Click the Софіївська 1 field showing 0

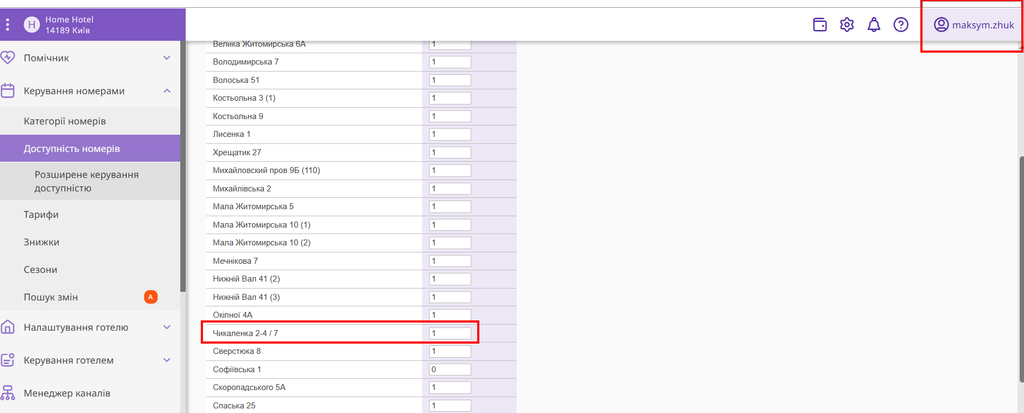[x=450, y=369]
